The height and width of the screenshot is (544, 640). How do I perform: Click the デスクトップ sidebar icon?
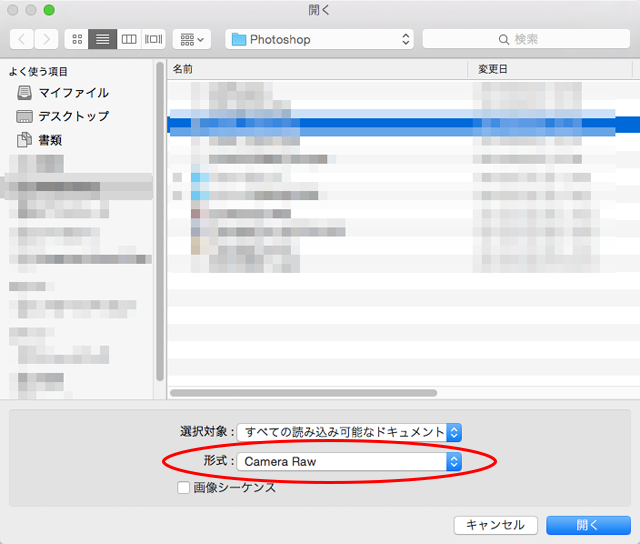point(24,116)
